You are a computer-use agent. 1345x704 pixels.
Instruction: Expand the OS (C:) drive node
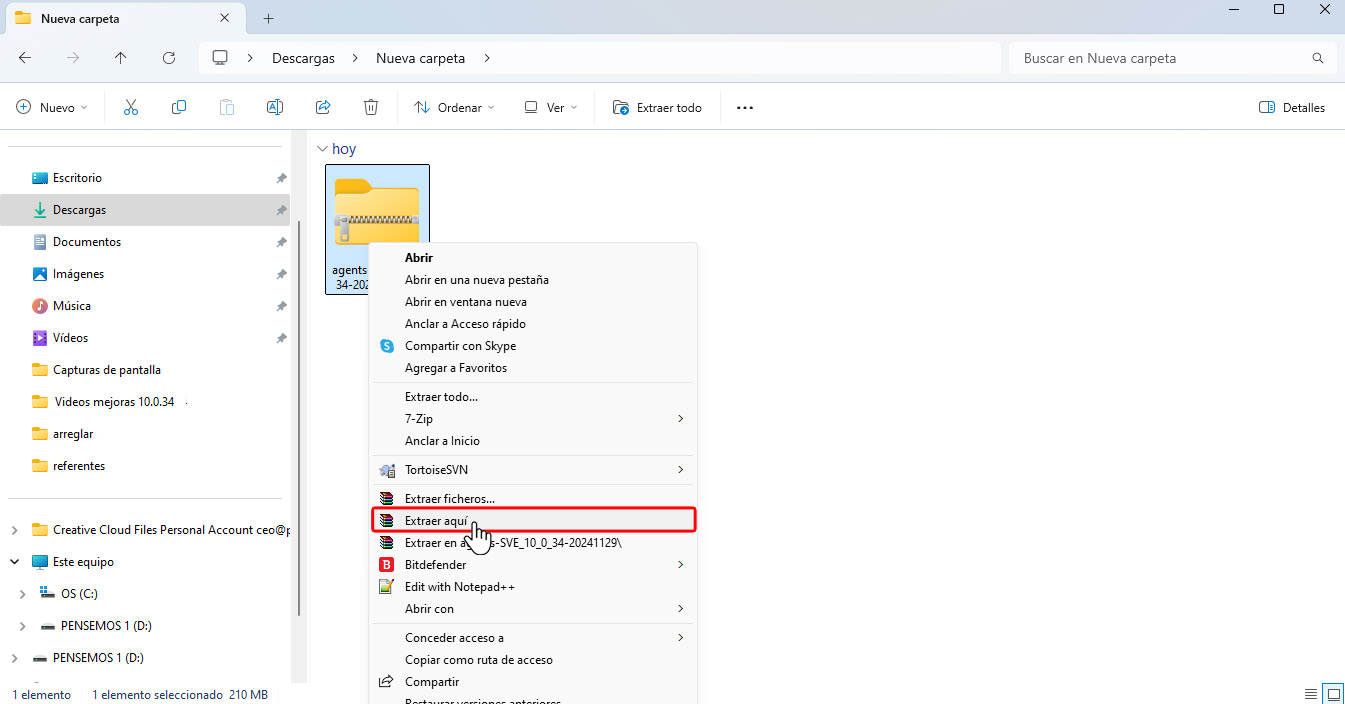click(23, 594)
